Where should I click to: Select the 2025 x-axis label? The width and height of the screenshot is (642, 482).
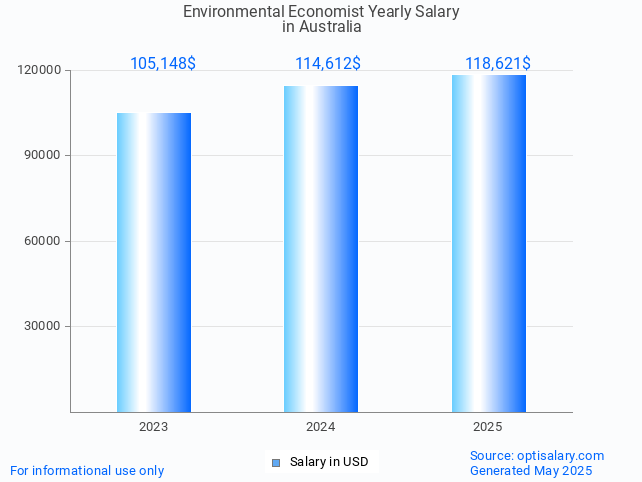coord(487,427)
